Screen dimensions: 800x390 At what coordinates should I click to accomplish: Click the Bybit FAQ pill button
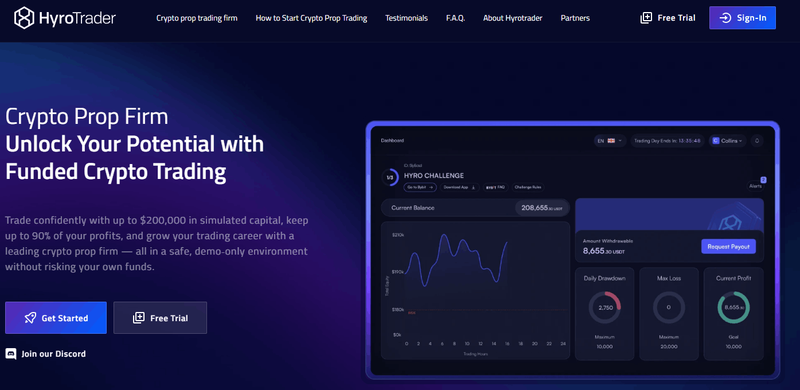click(495, 187)
